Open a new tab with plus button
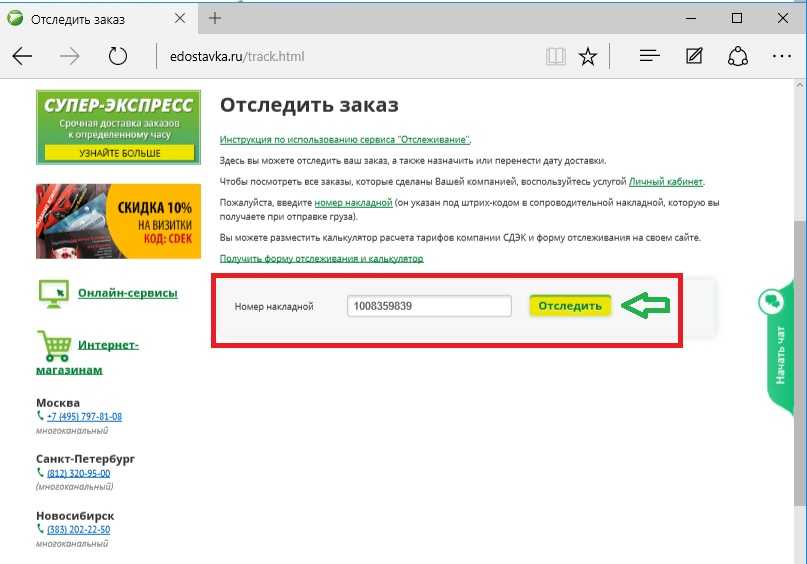 (215, 18)
